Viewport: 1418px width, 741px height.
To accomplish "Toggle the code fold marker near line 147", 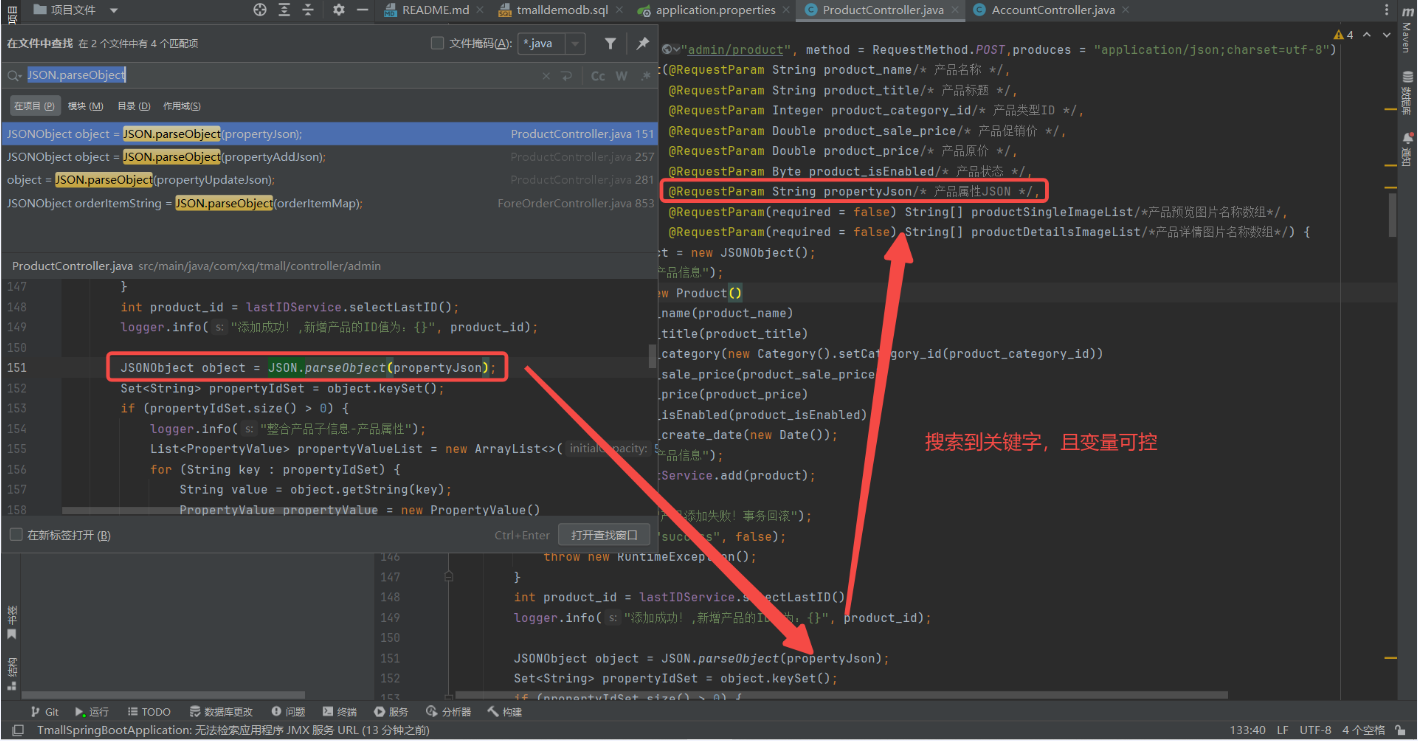I will tap(448, 577).
